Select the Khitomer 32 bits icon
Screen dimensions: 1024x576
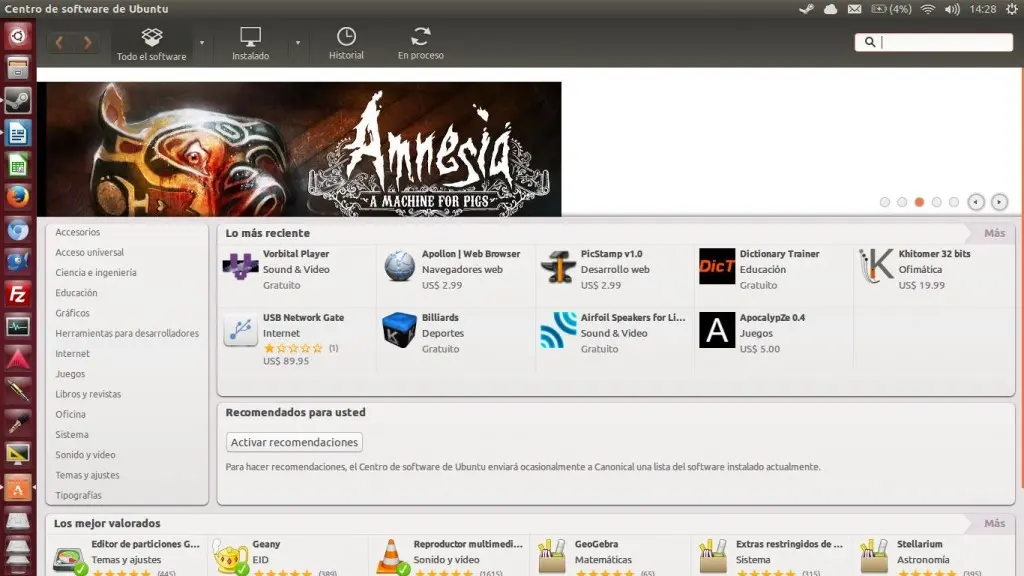pos(876,266)
